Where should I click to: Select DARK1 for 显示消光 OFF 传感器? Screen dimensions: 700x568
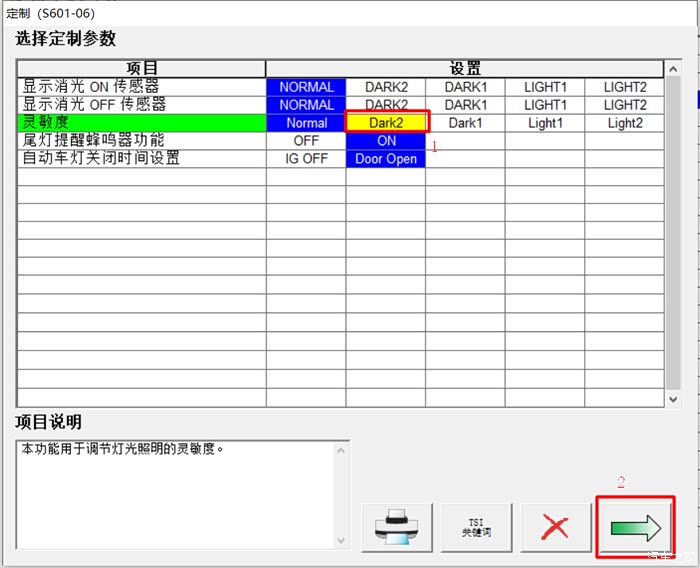pyautogui.click(x=465, y=105)
